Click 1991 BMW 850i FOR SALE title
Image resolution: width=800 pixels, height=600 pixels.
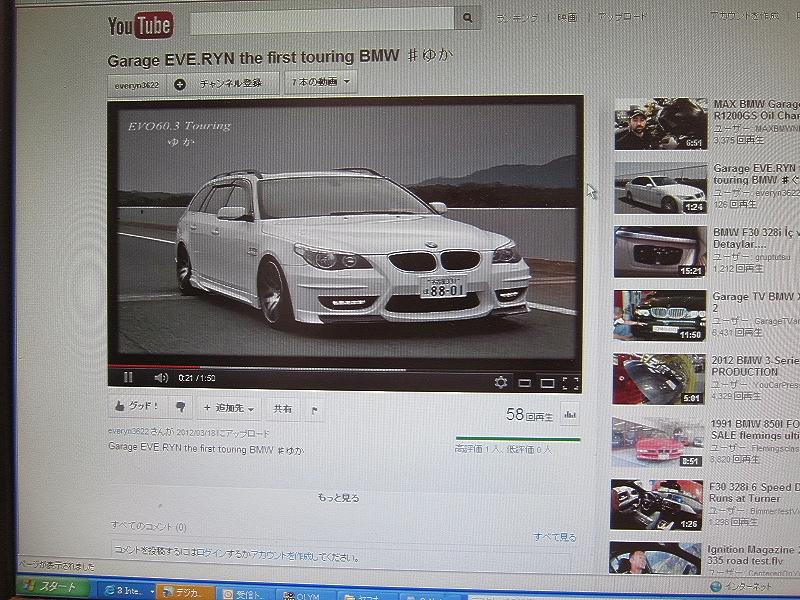click(755, 430)
